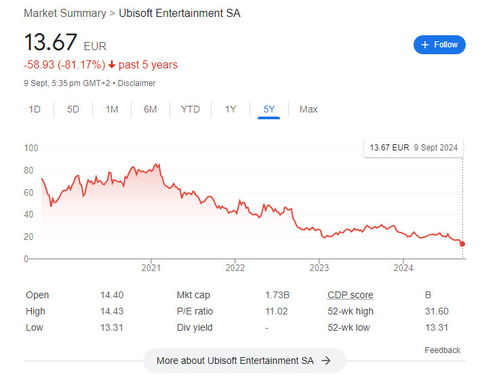Select the YTD range tab
This screenshot has width=499, height=389.
tap(190, 109)
